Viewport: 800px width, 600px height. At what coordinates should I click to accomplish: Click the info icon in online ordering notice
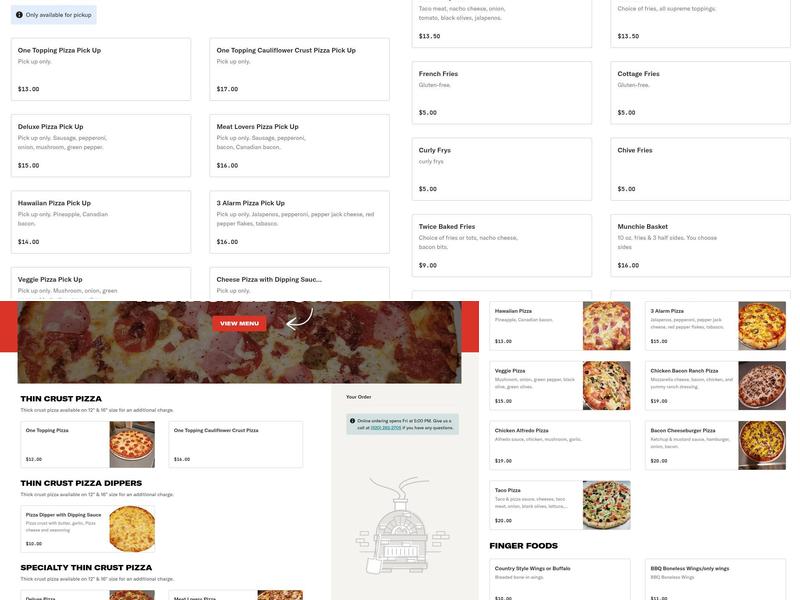pyautogui.click(x=352, y=421)
